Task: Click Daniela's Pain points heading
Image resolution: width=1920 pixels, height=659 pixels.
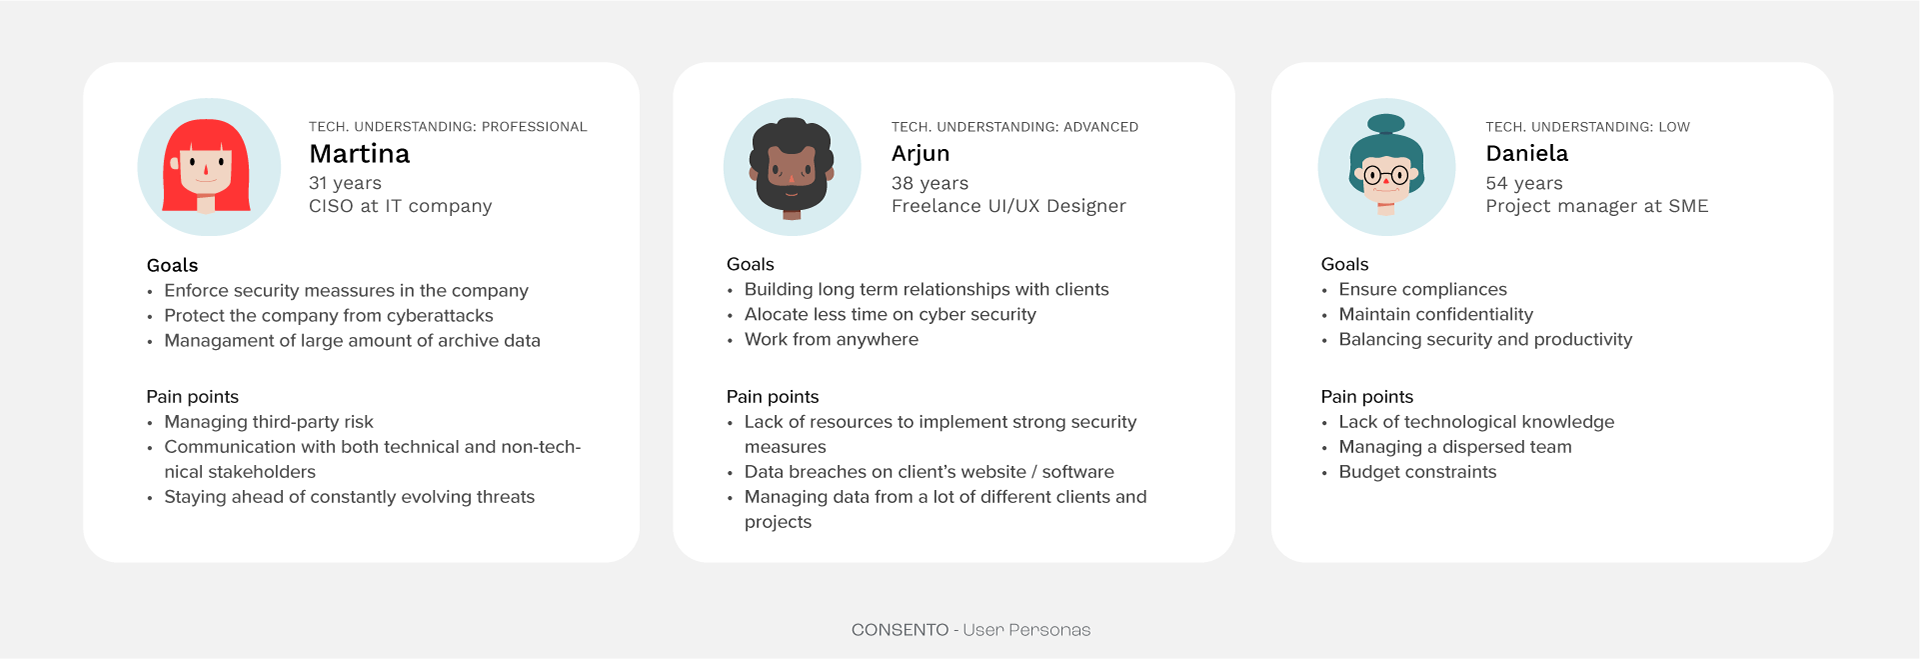Action: [x=1367, y=397]
